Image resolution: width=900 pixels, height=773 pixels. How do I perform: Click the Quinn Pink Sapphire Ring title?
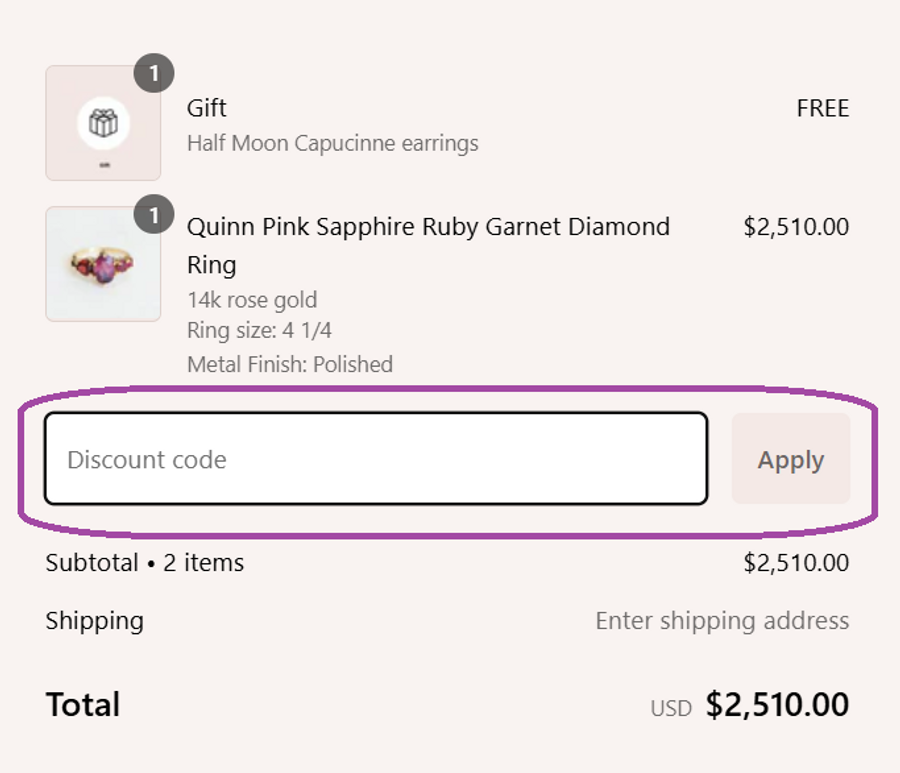[x=427, y=227]
